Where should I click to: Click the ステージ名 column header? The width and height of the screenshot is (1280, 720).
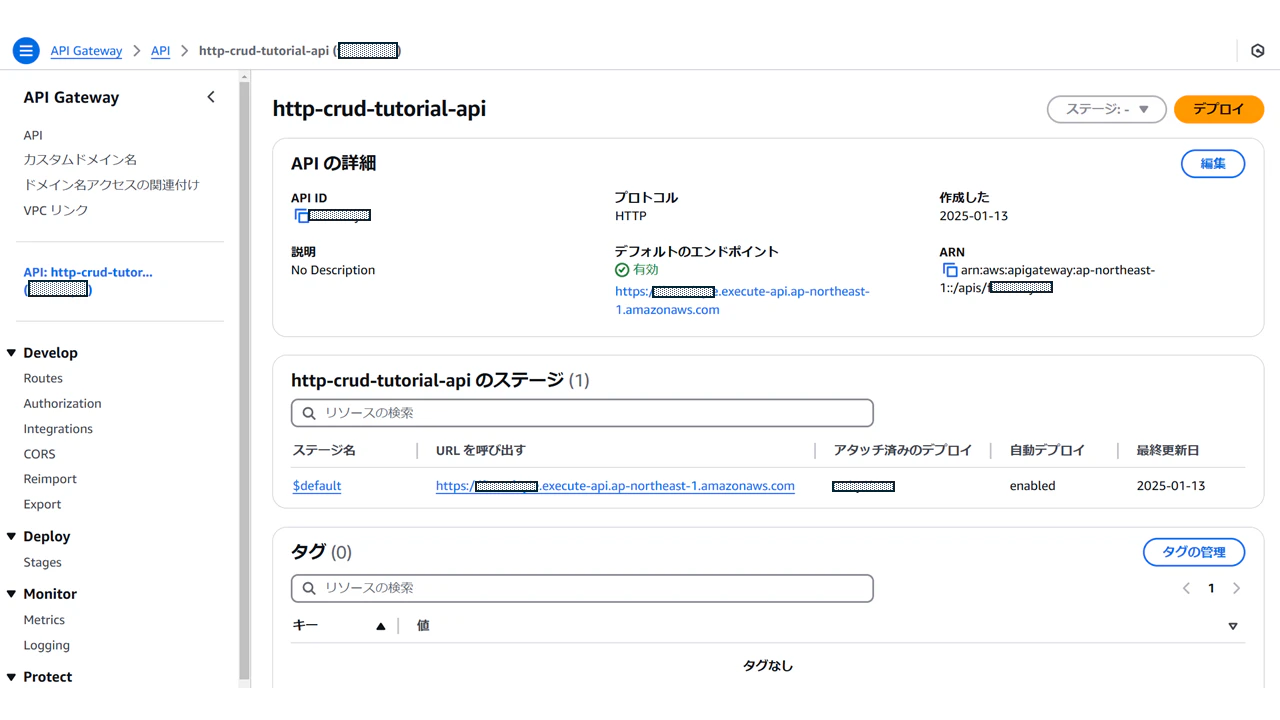click(x=324, y=451)
